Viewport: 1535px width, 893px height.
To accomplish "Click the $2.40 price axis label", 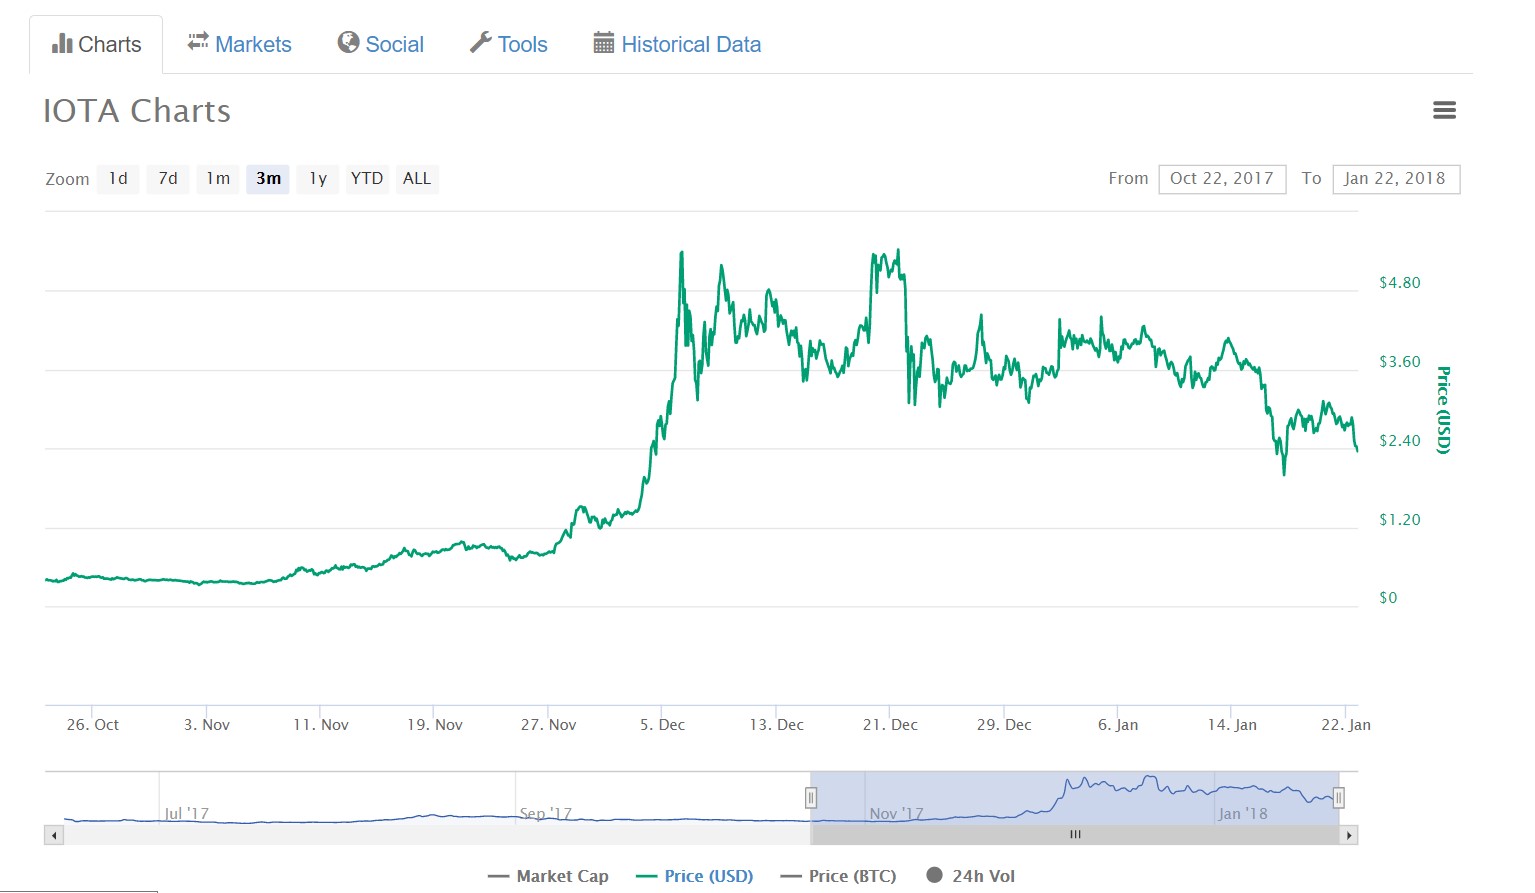I will click(x=1400, y=441).
